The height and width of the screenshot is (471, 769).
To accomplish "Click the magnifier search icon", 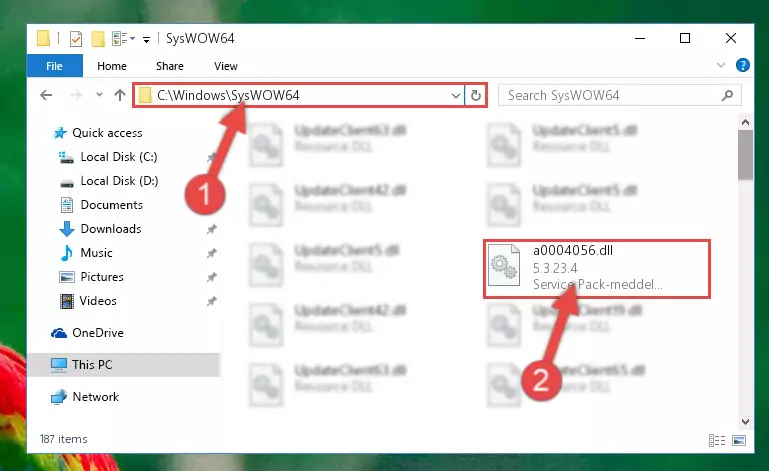I will pyautogui.click(x=727, y=95).
